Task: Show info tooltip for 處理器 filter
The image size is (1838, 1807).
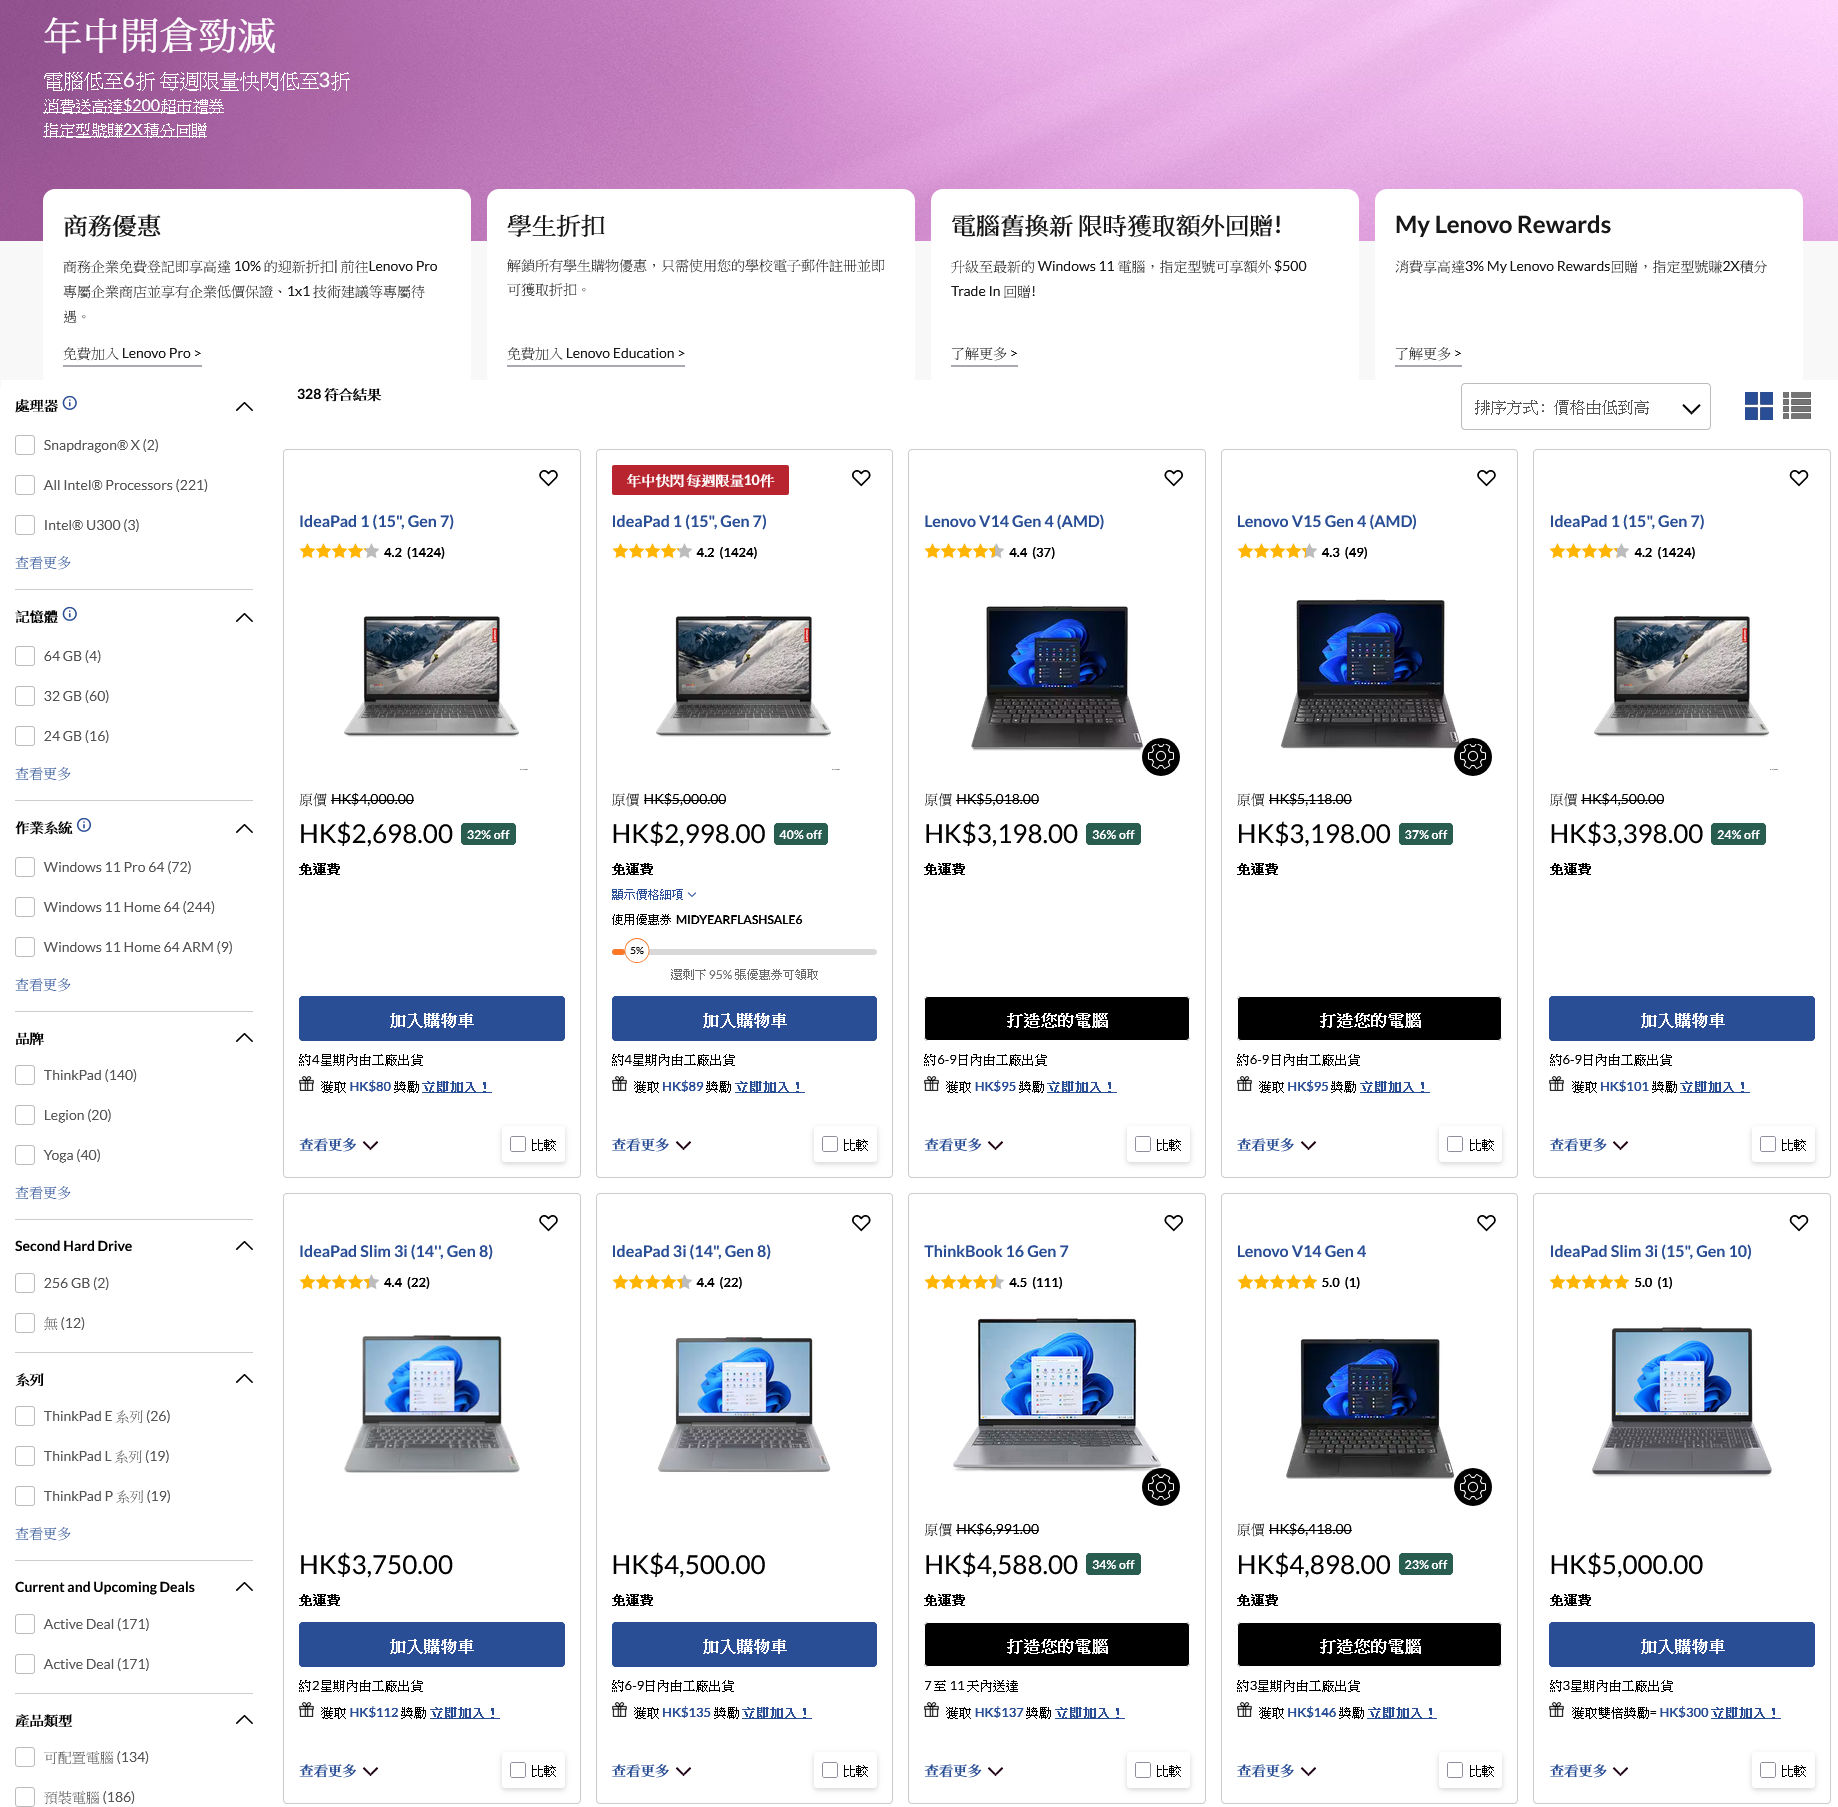Action: tap(70, 404)
